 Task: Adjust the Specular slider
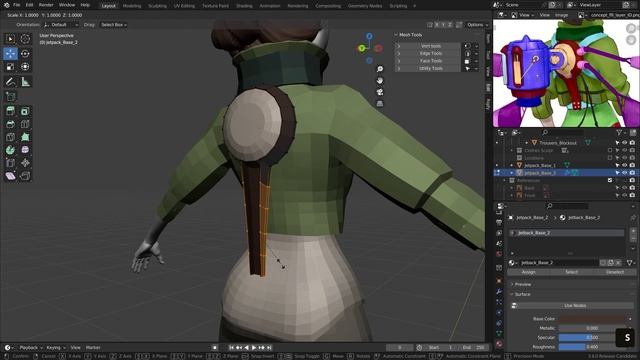pos(592,338)
